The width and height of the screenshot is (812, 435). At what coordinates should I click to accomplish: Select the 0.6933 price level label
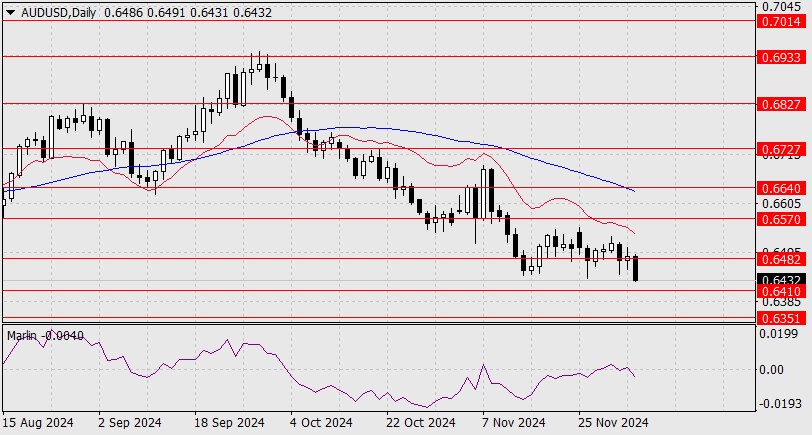tap(781, 57)
